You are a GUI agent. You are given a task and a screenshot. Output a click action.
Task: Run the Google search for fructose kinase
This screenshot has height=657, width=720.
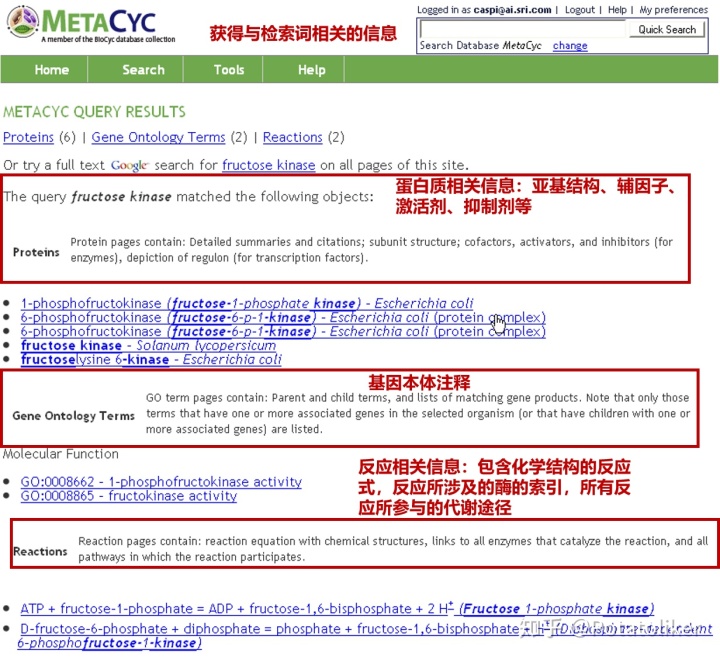click(269, 165)
